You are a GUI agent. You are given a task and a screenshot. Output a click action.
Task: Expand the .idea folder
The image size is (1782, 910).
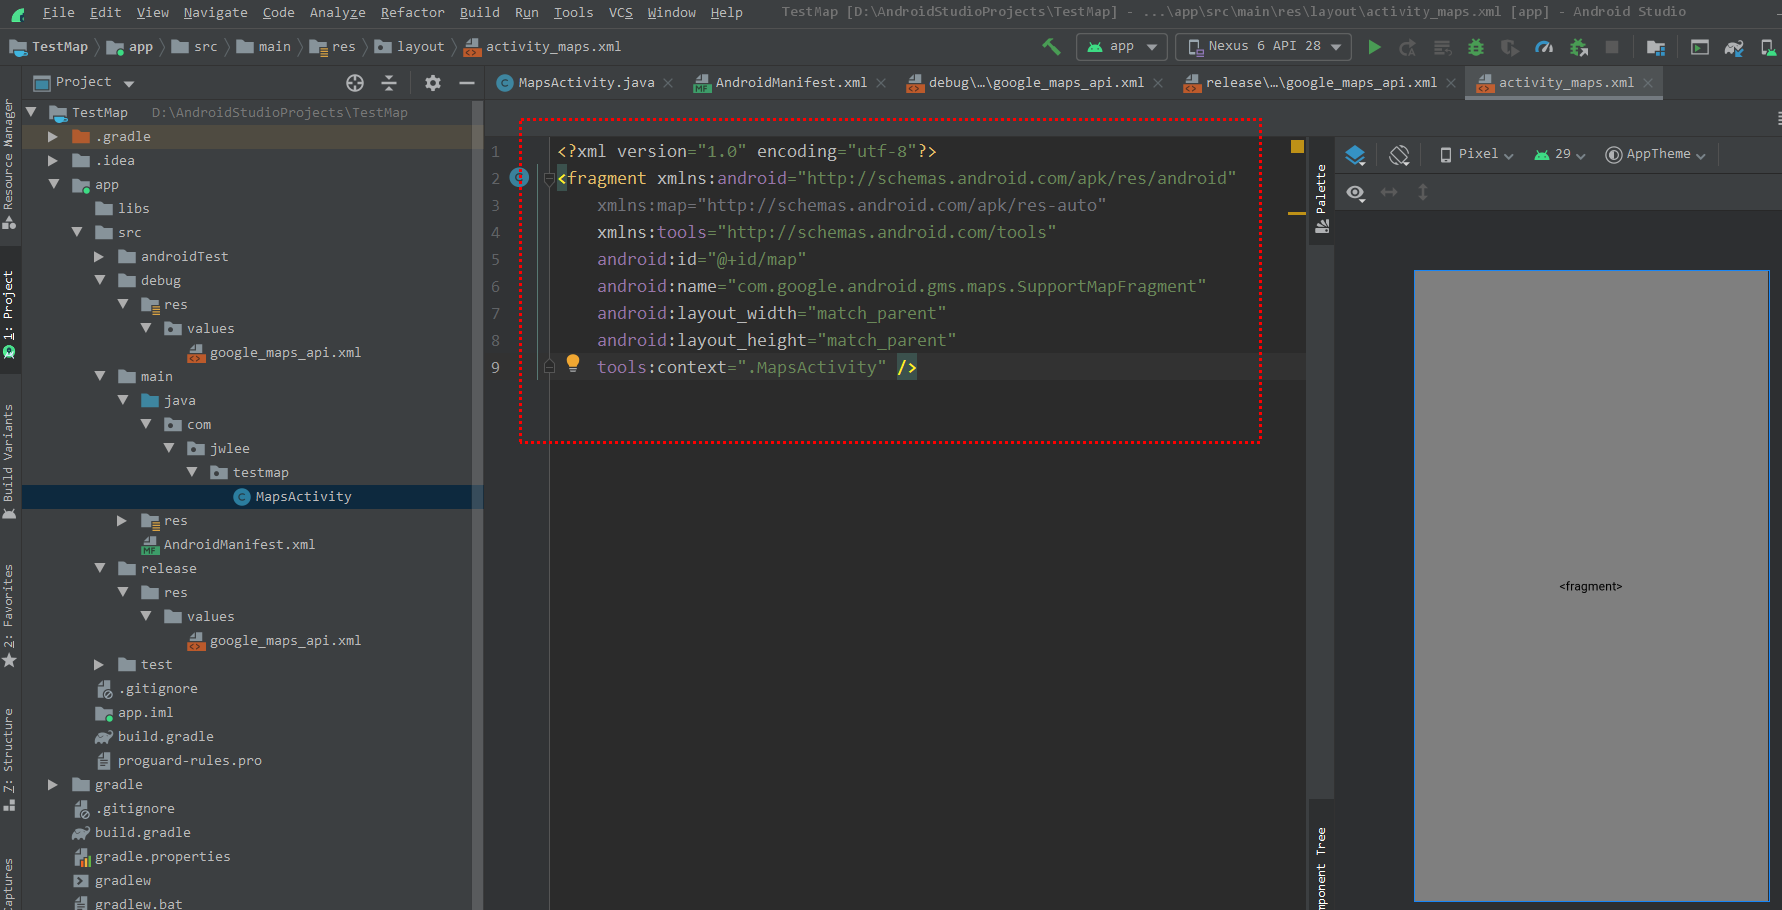(x=53, y=161)
